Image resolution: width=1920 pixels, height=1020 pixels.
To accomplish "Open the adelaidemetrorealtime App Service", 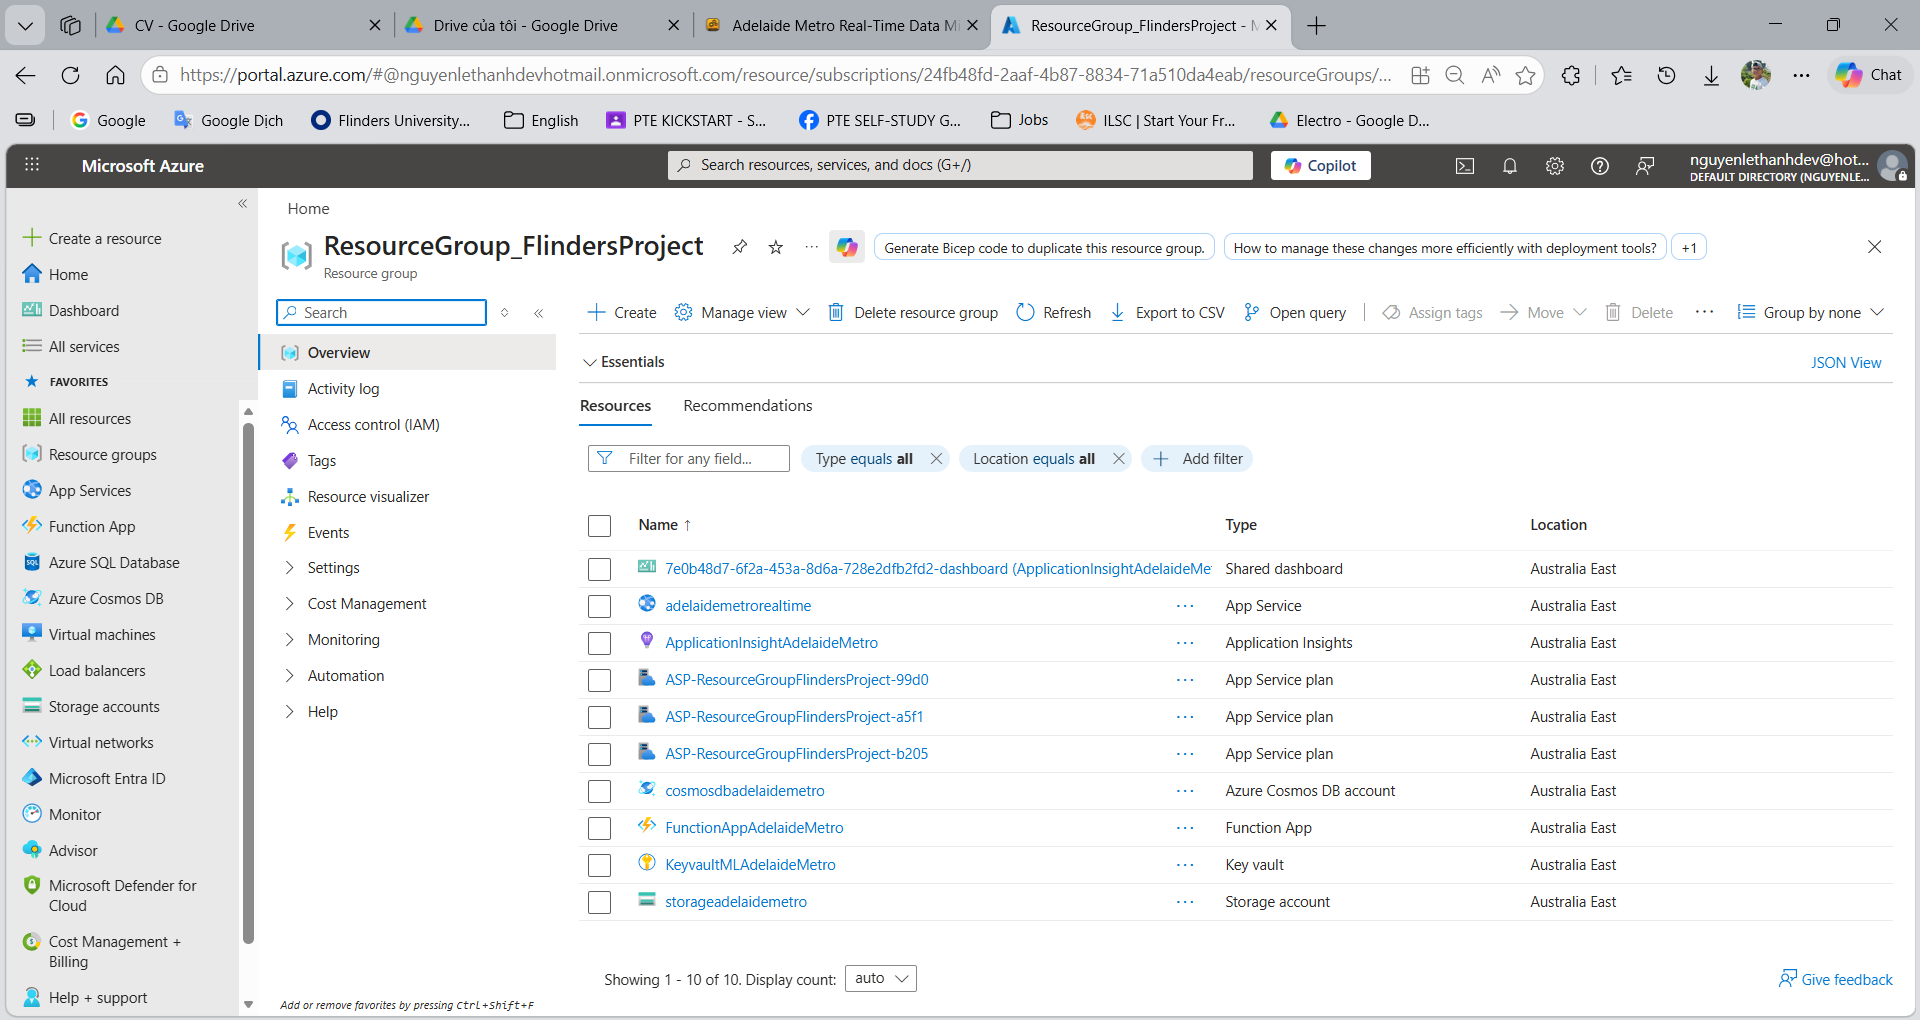I will (738, 605).
